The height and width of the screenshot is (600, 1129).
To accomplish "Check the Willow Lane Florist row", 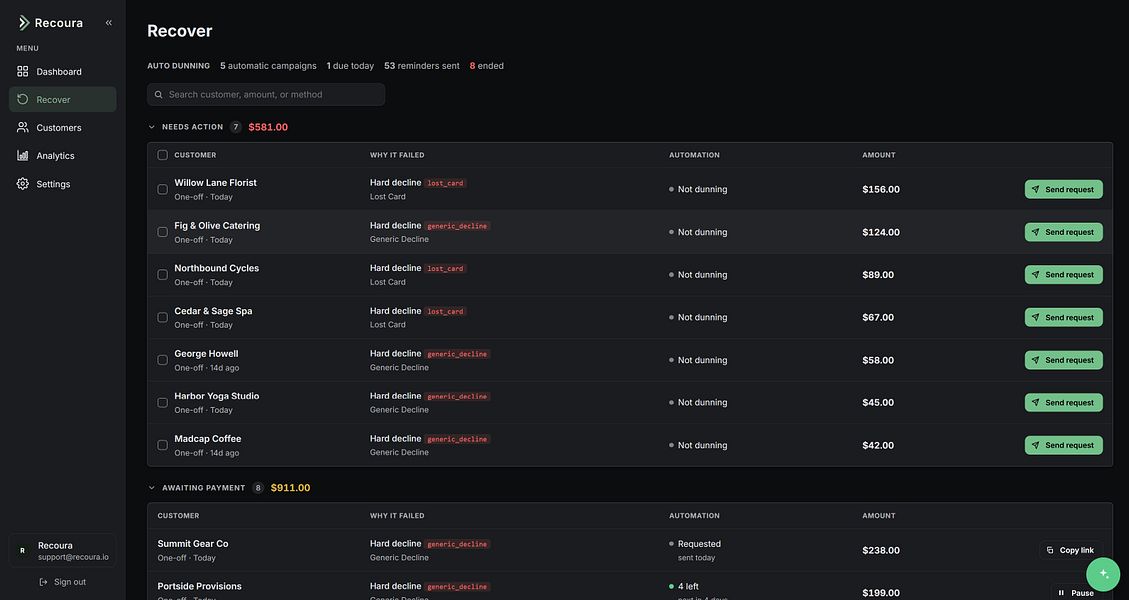I will pyautogui.click(x=163, y=189).
